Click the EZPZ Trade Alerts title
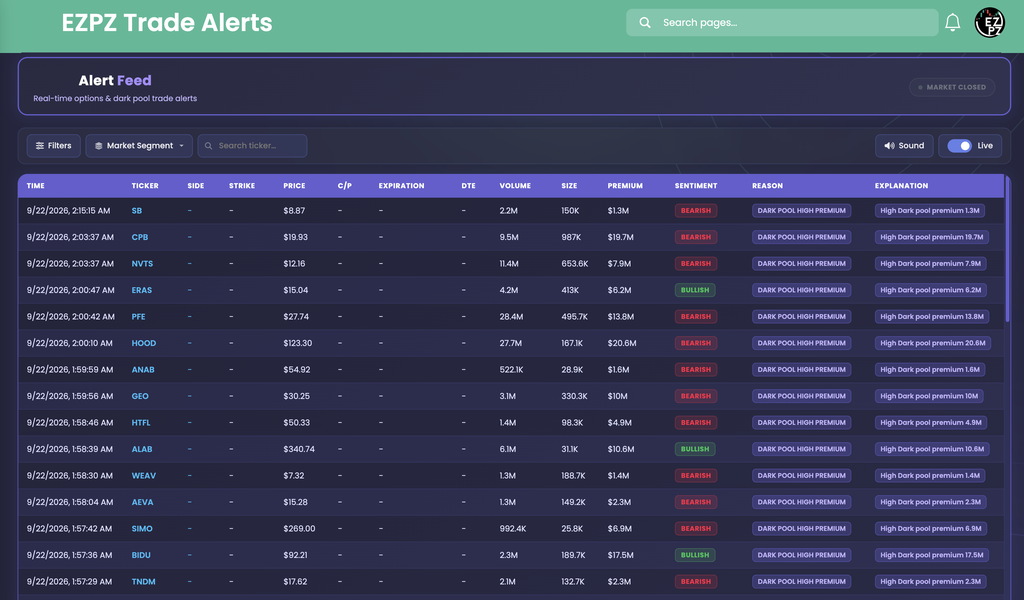Screen dimensions: 1024x600 [x=167, y=23]
